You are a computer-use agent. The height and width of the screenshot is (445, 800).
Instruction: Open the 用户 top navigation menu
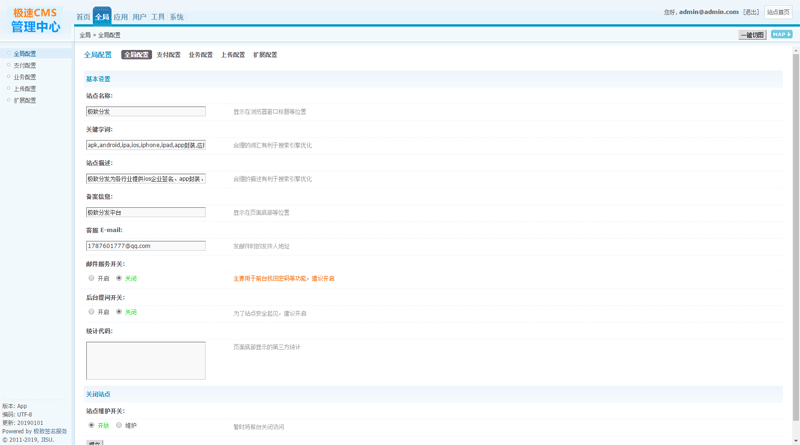(139, 17)
